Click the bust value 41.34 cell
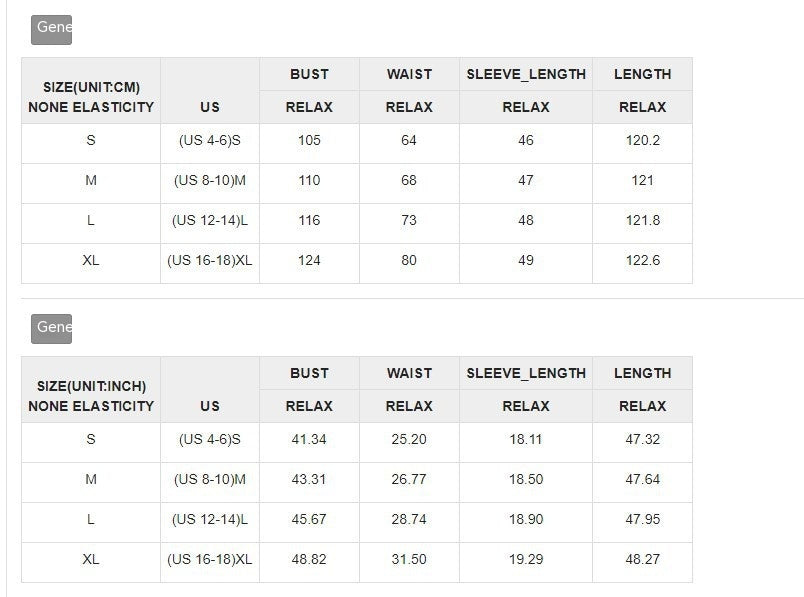804x597 pixels. point(309,440)
